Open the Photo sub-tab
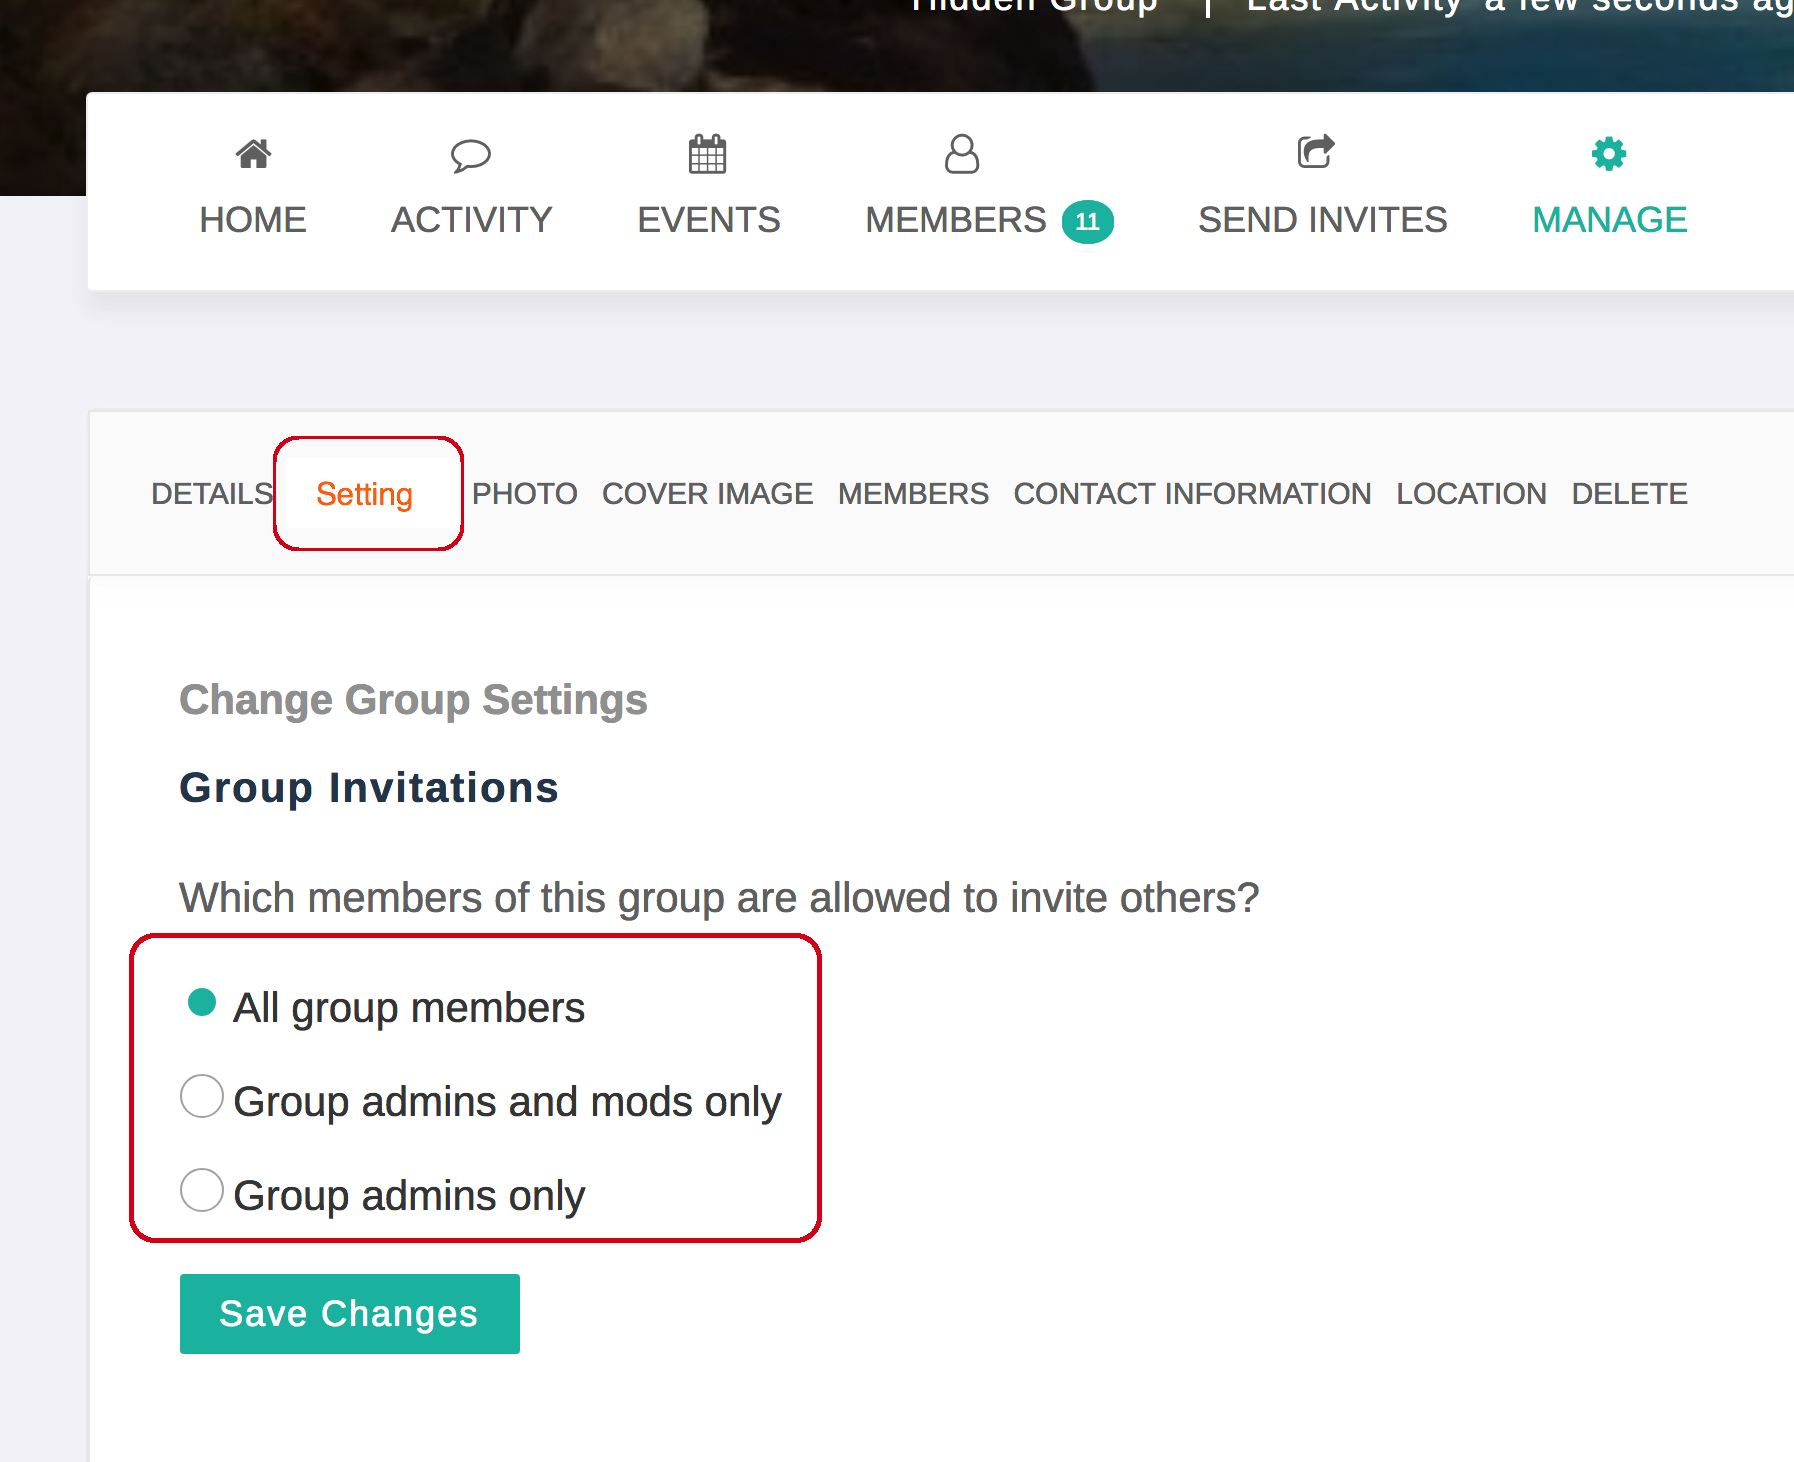1794x1462 pixels. click(524, 494)
